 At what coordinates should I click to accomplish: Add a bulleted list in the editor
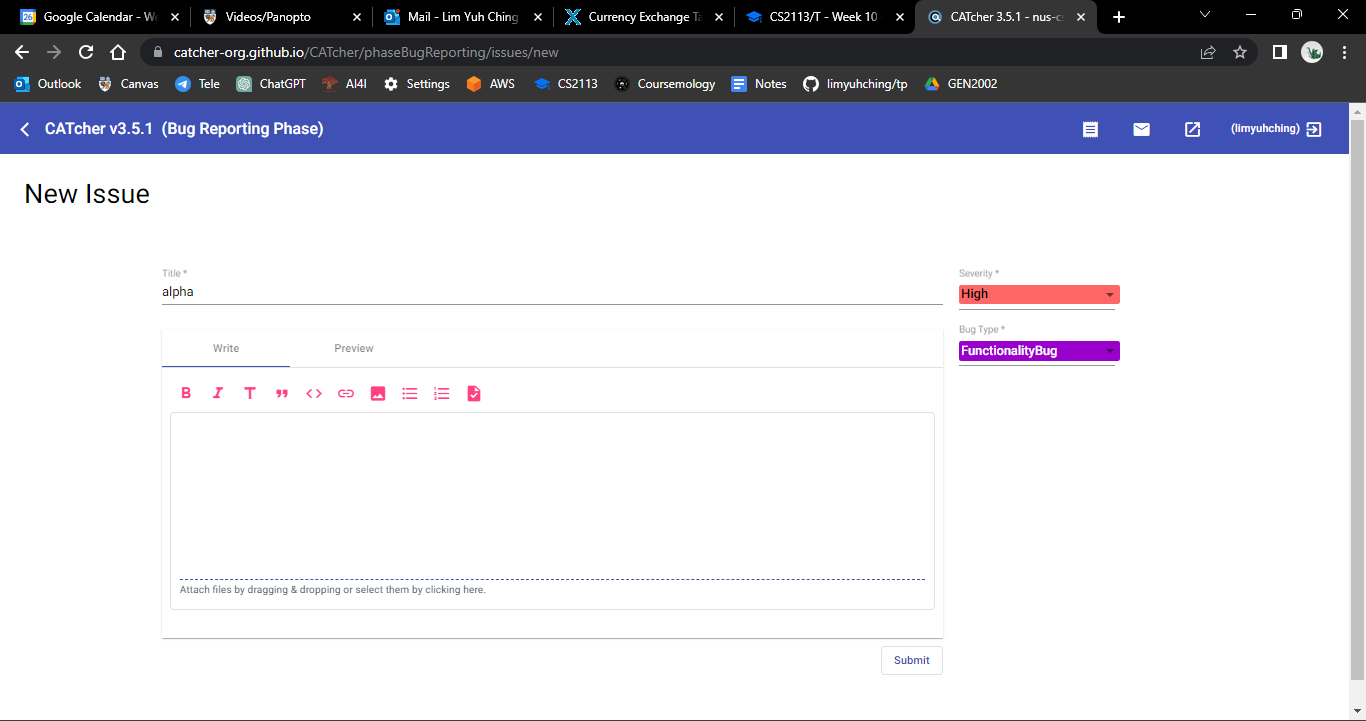click(410, 393)
